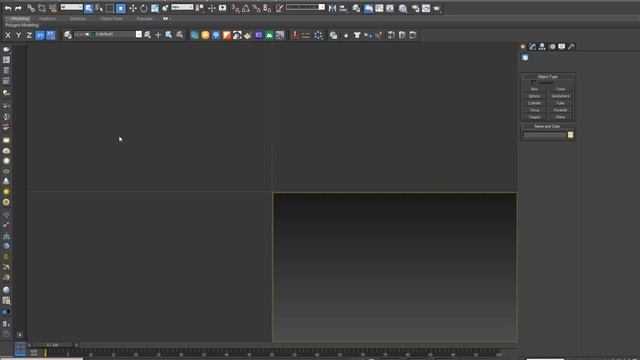
Task: Open the Populate ribbon tab
Action: coord(145,19)
